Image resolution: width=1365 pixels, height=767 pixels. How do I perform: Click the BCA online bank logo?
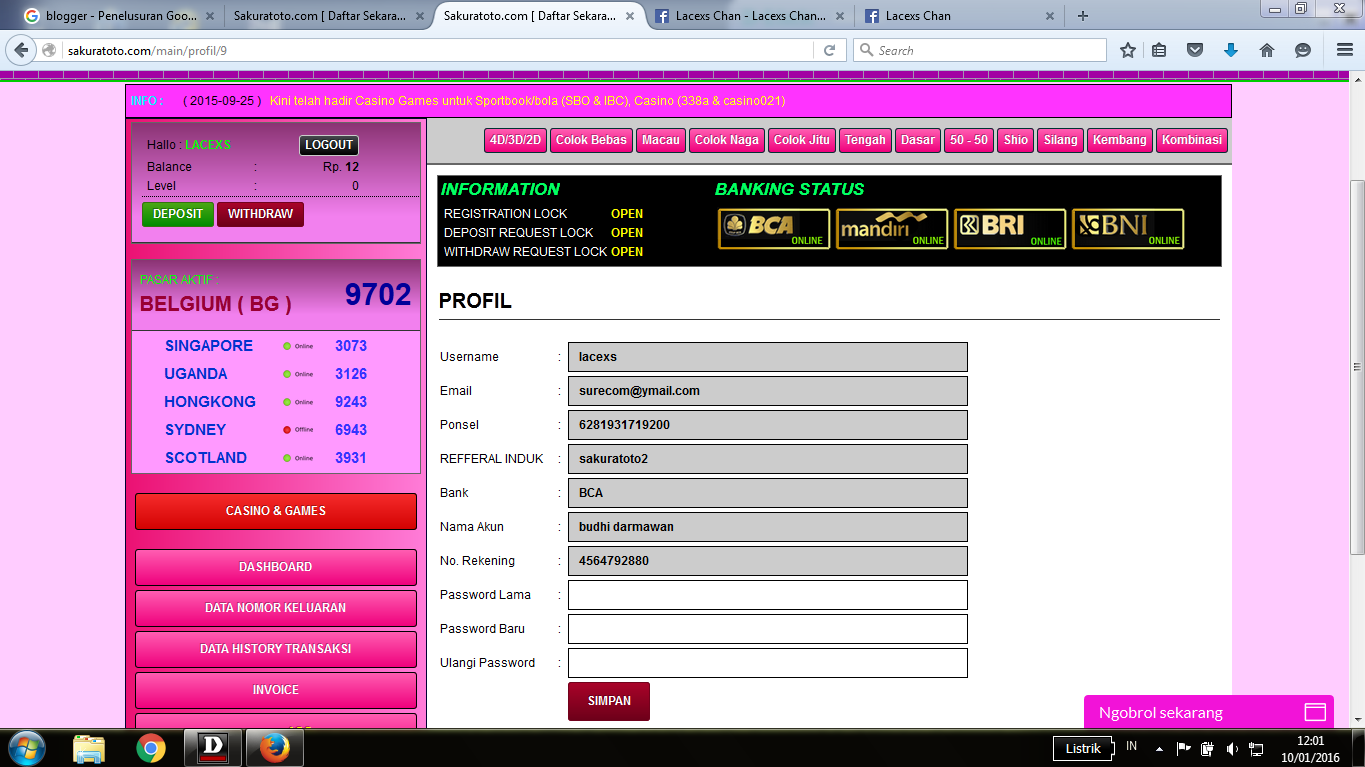[774, 229]
